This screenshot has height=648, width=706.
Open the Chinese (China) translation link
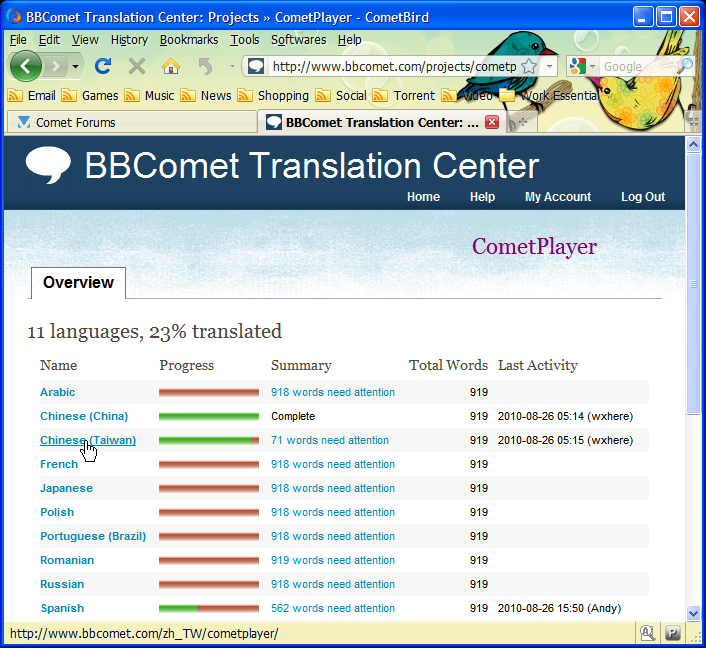(x=84, y=416)
